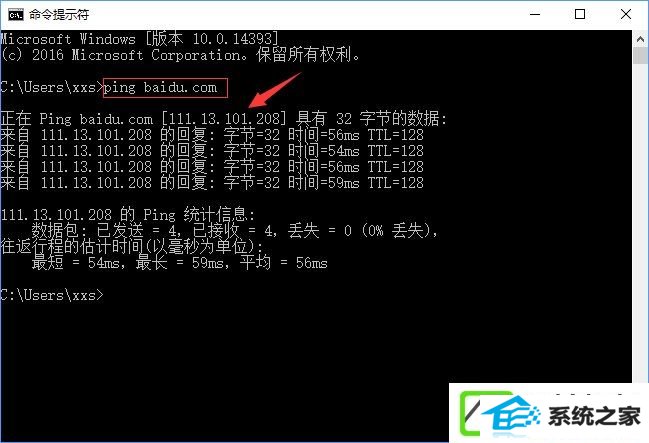The image size is (649, 443).
Task: Click the red arrow annotation
Action: (x=274, y=90)
